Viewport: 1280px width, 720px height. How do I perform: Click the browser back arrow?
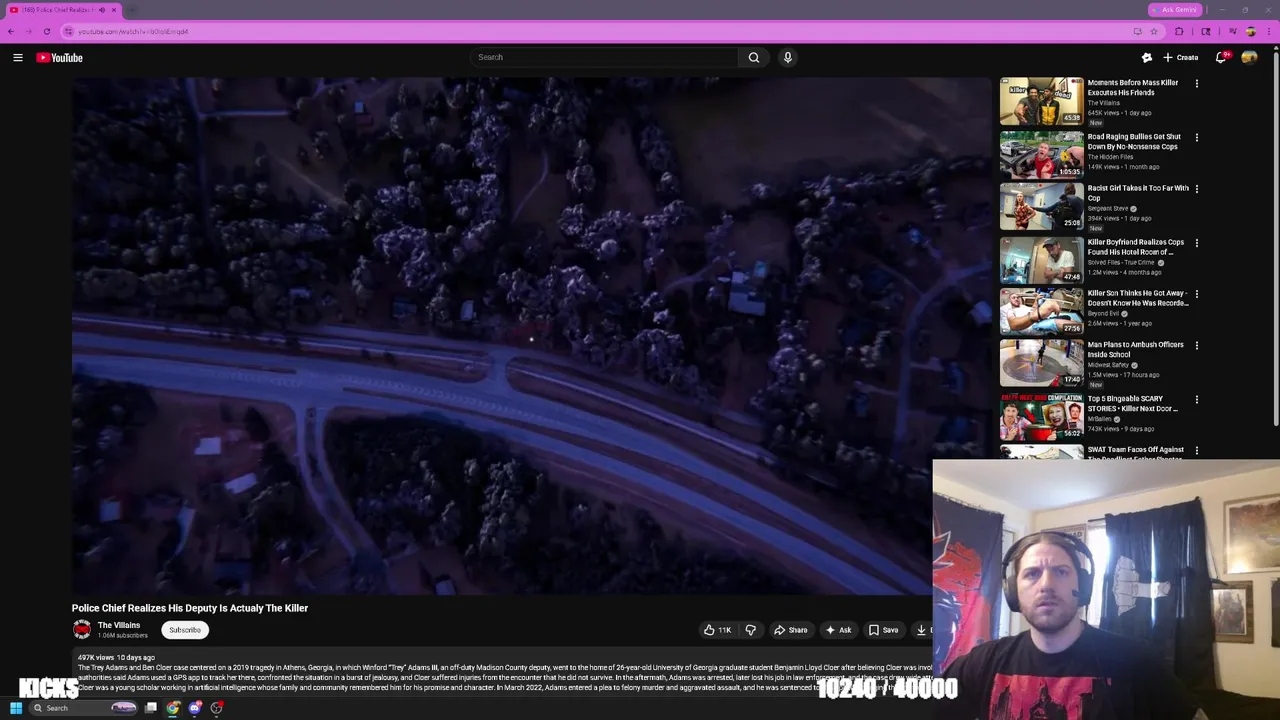pos(11,31)
